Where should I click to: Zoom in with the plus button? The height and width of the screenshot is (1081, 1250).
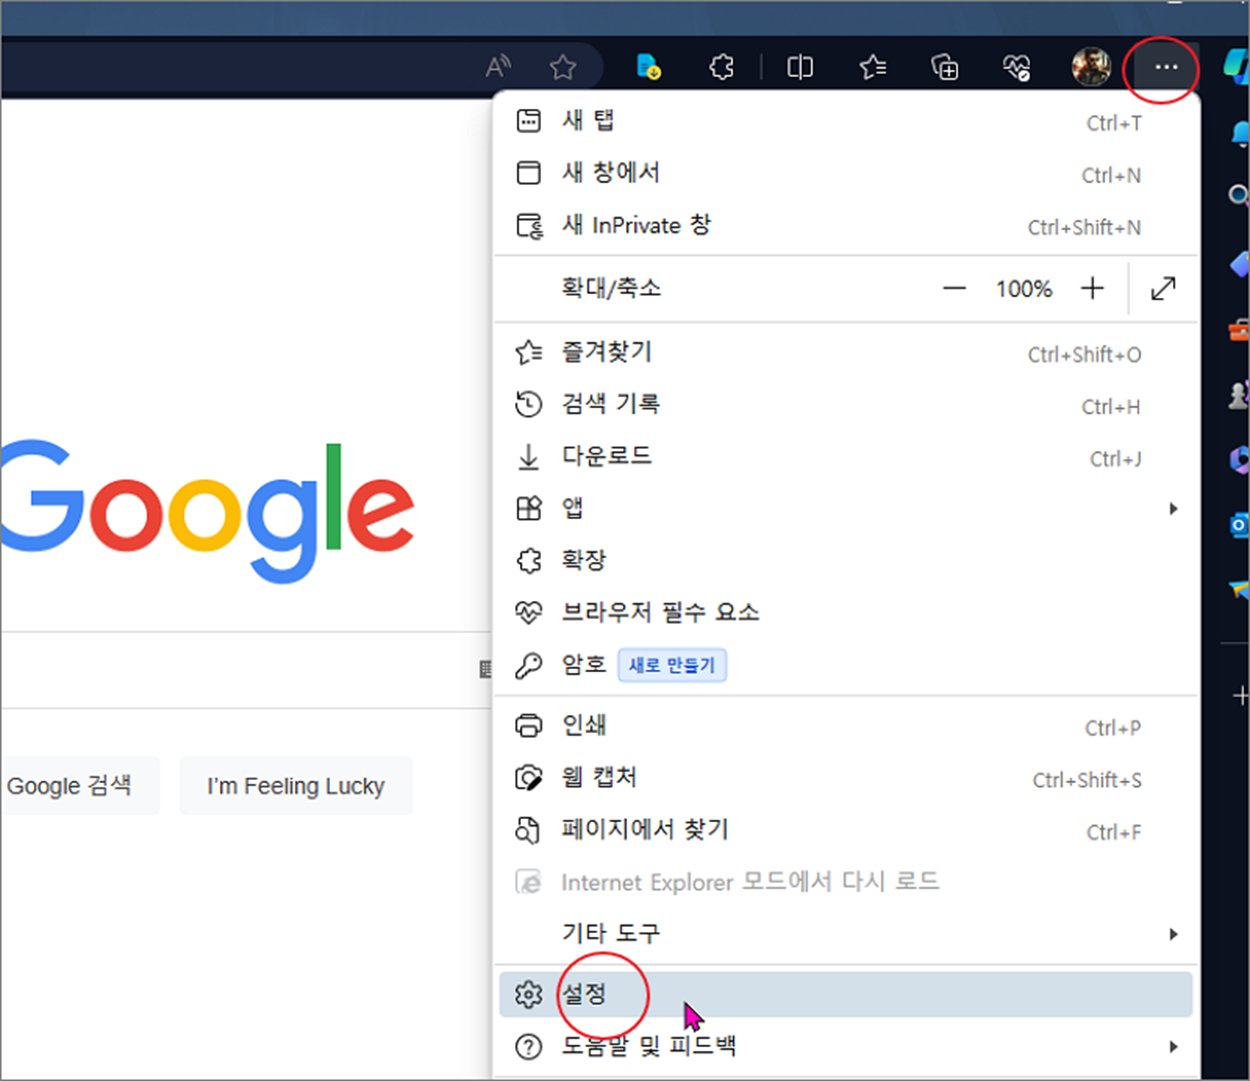click(x=1092, y=289)
